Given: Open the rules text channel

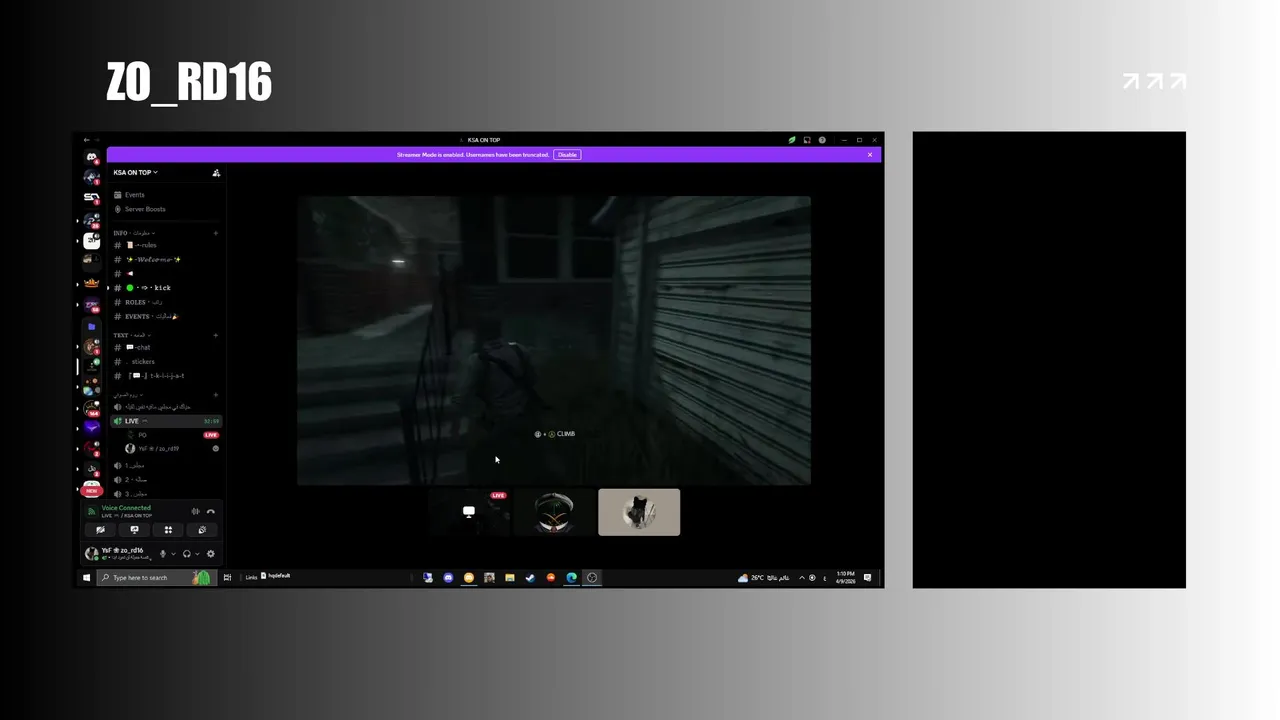Looking at the screenshot, I should coord(166,245).
